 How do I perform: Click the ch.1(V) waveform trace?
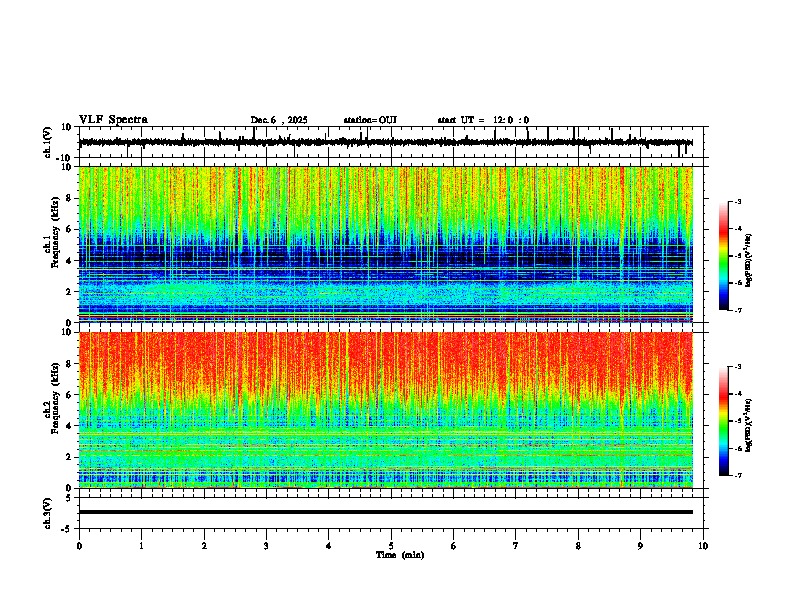tap(386, 142)
